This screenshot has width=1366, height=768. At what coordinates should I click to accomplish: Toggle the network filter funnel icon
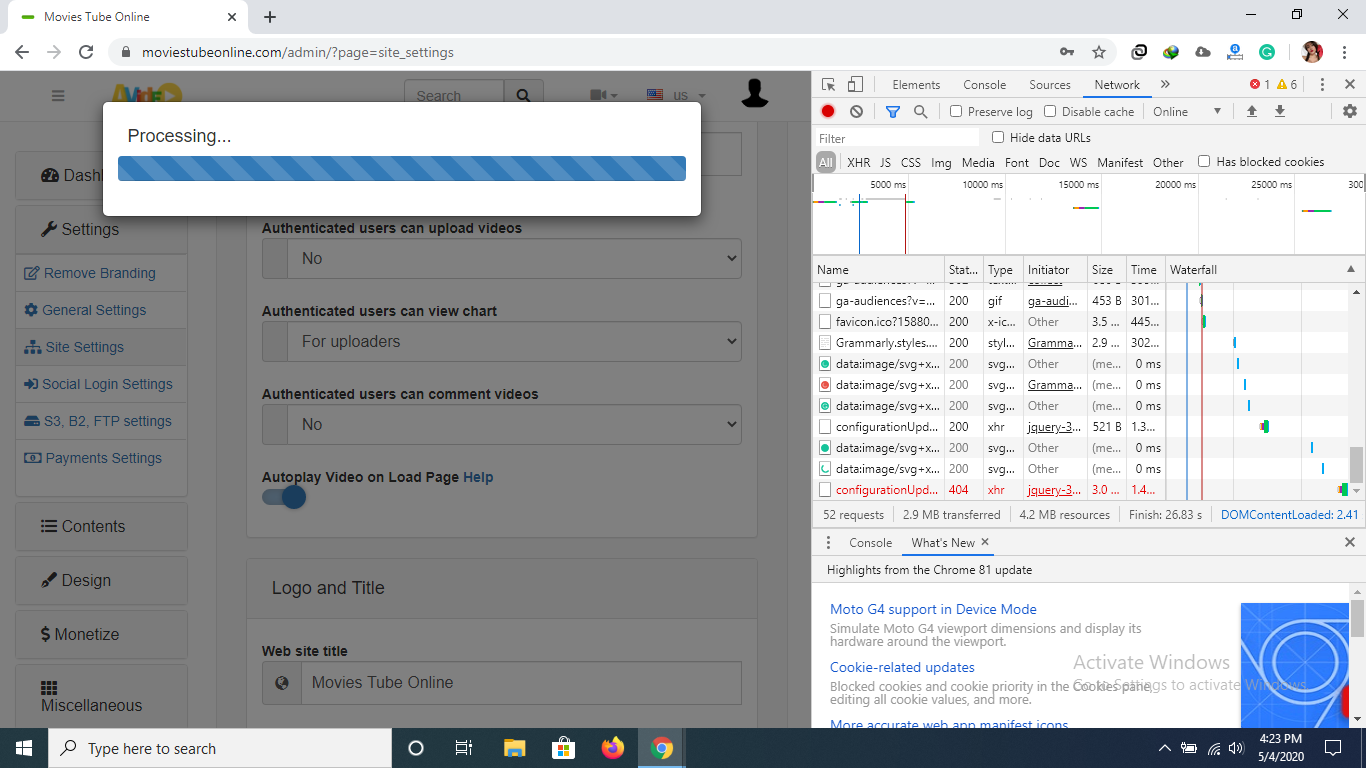pos(893,112)
